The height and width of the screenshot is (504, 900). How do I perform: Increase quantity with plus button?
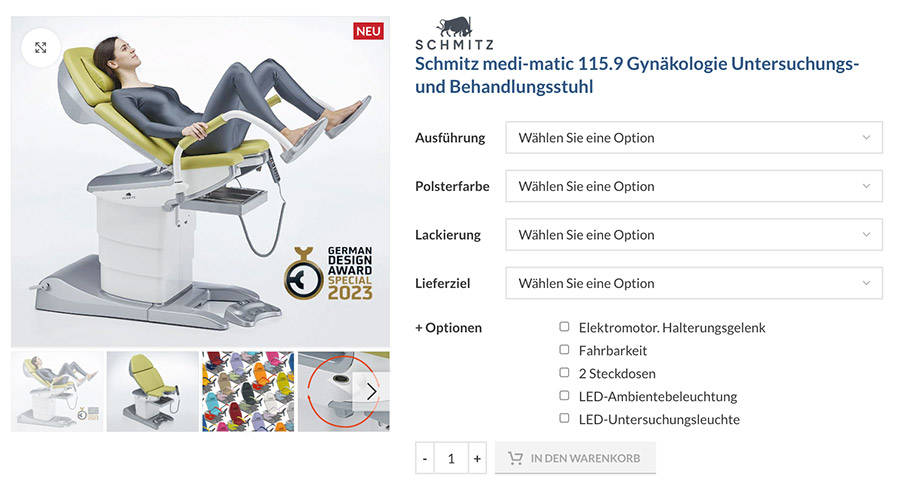point(477,458)
